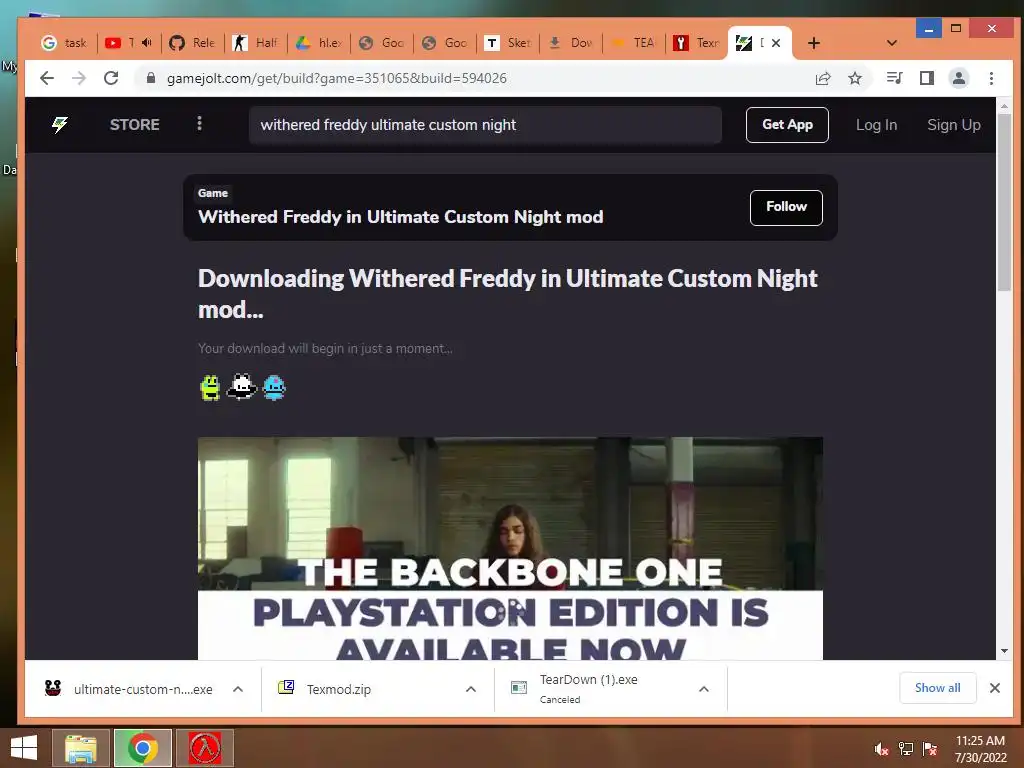
Task: Switch to the GitHub 'Rele' tab
Action: (x=193, y=43)
